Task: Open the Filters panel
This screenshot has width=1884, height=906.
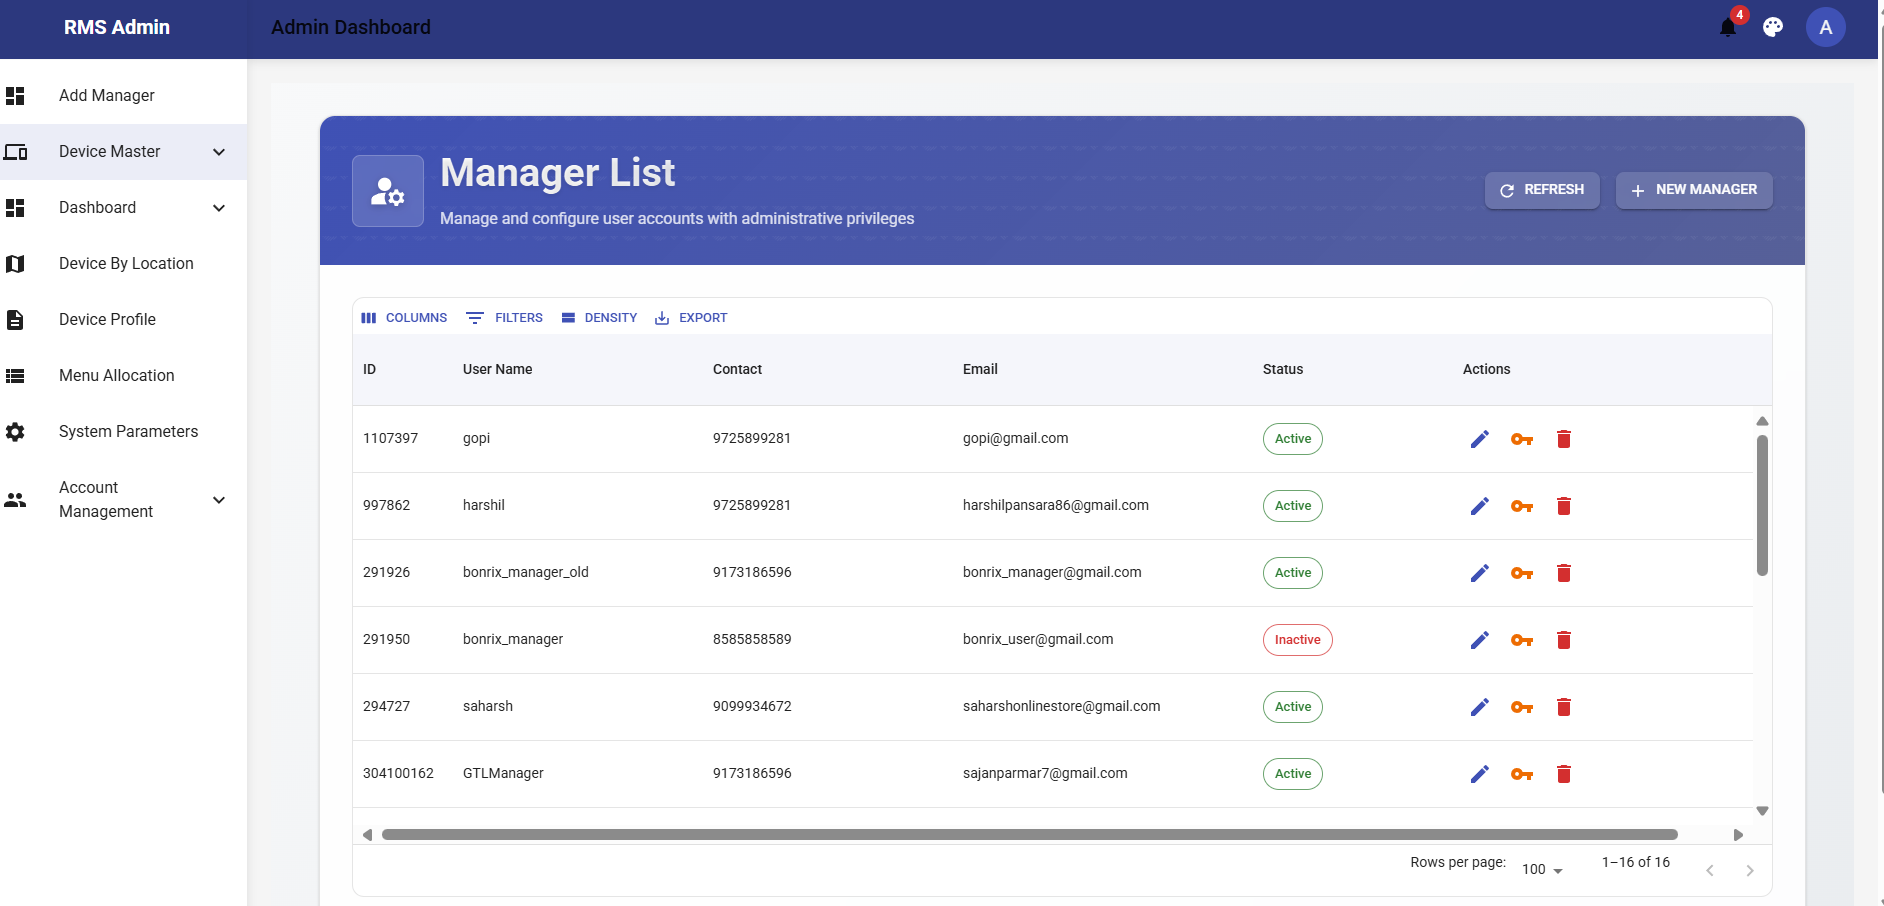Action: click(505, 318)
